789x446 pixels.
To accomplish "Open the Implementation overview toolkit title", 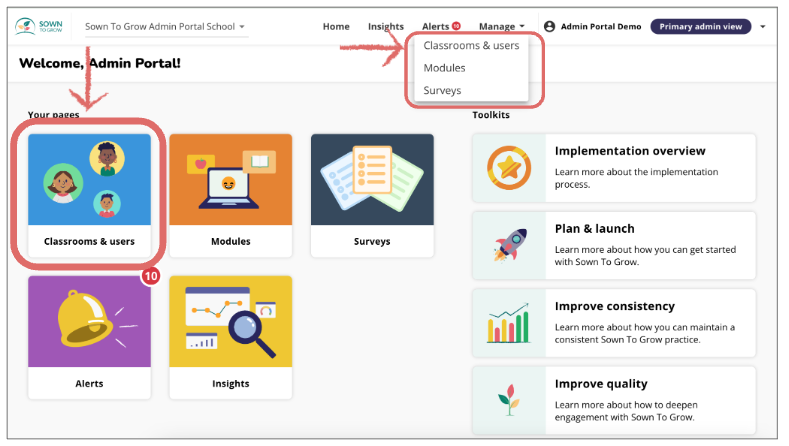I will [x=630, y=151].
